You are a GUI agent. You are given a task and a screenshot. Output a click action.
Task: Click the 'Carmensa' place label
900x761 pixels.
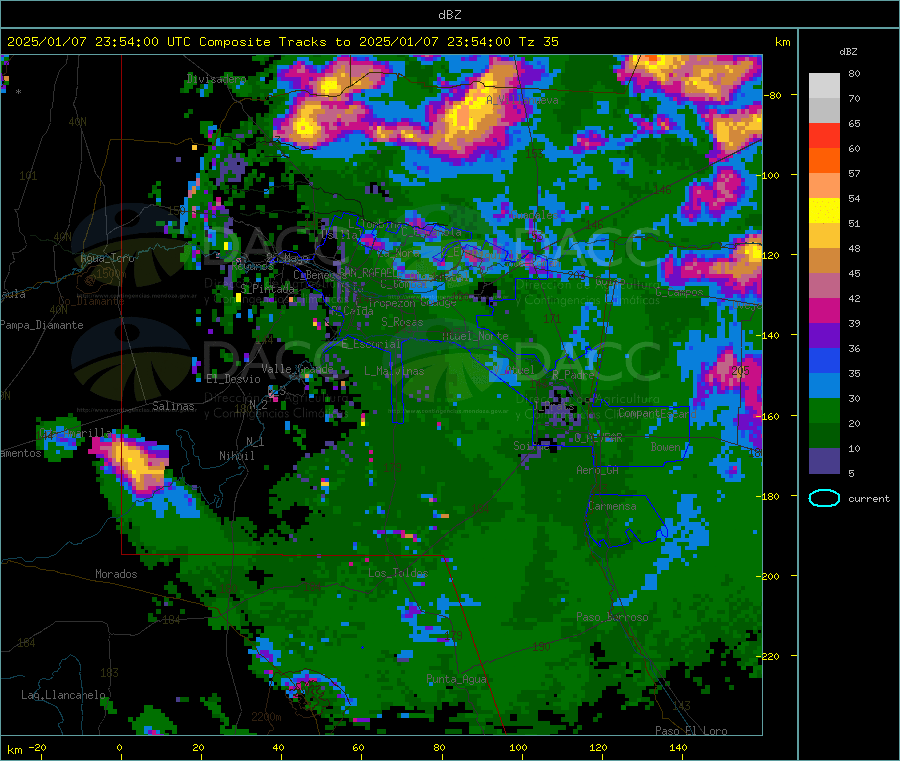click(612, 506)
